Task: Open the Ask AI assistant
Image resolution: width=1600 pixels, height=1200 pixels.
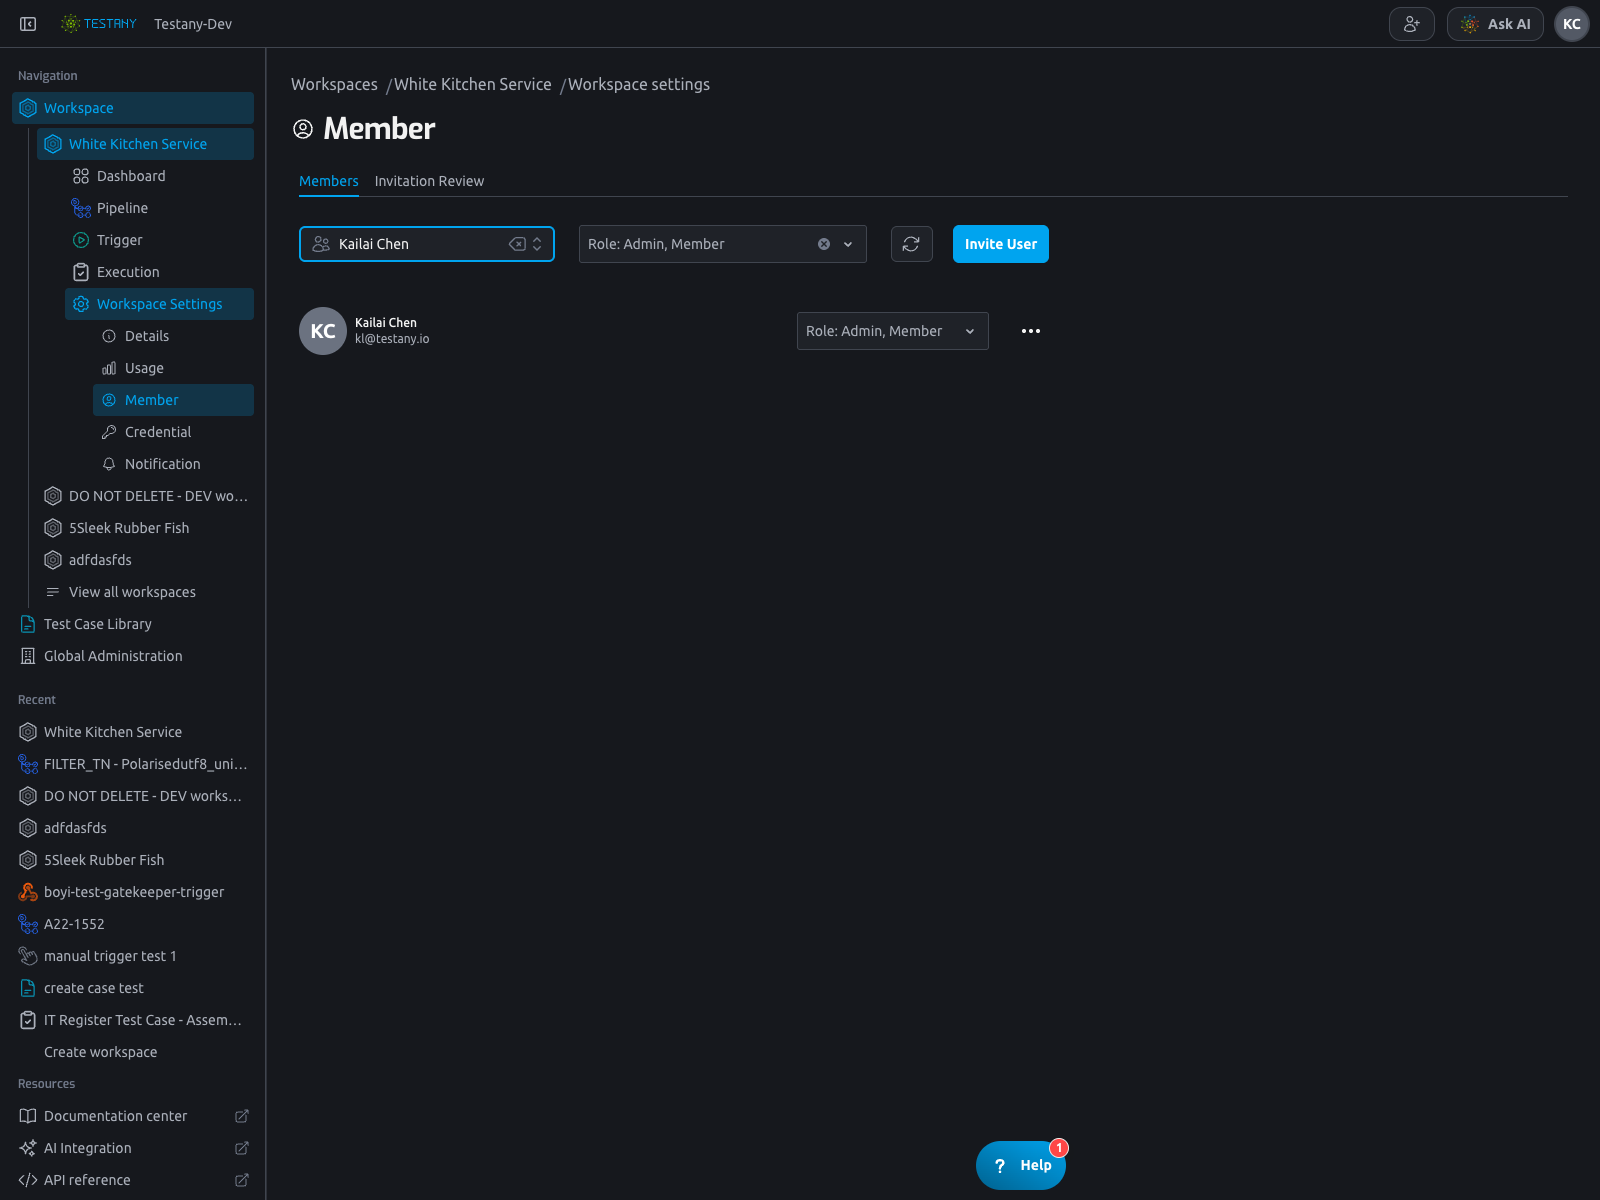Action: (x=1495, y=24)
